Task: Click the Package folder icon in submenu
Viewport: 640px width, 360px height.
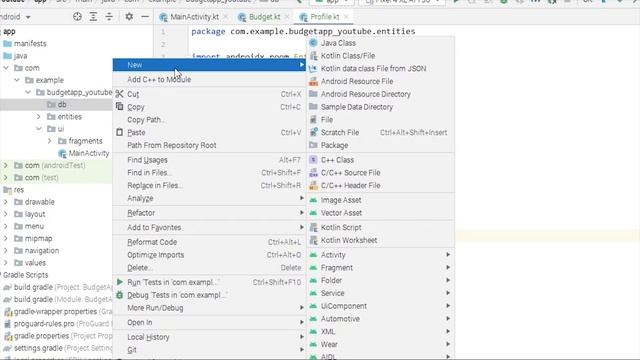Action: coord(313,145)
